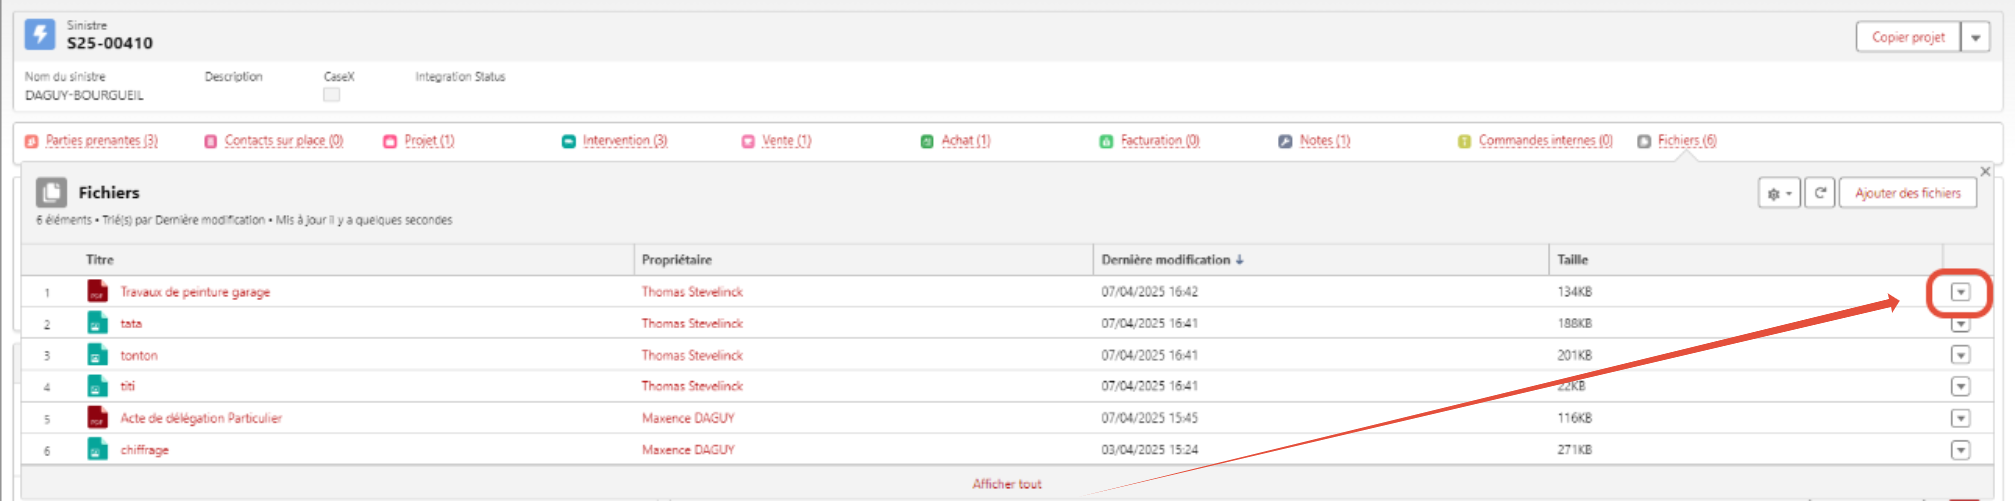Click the Sinistre lightning record icon
The image size is (2015, 501).
pos(40,34)
